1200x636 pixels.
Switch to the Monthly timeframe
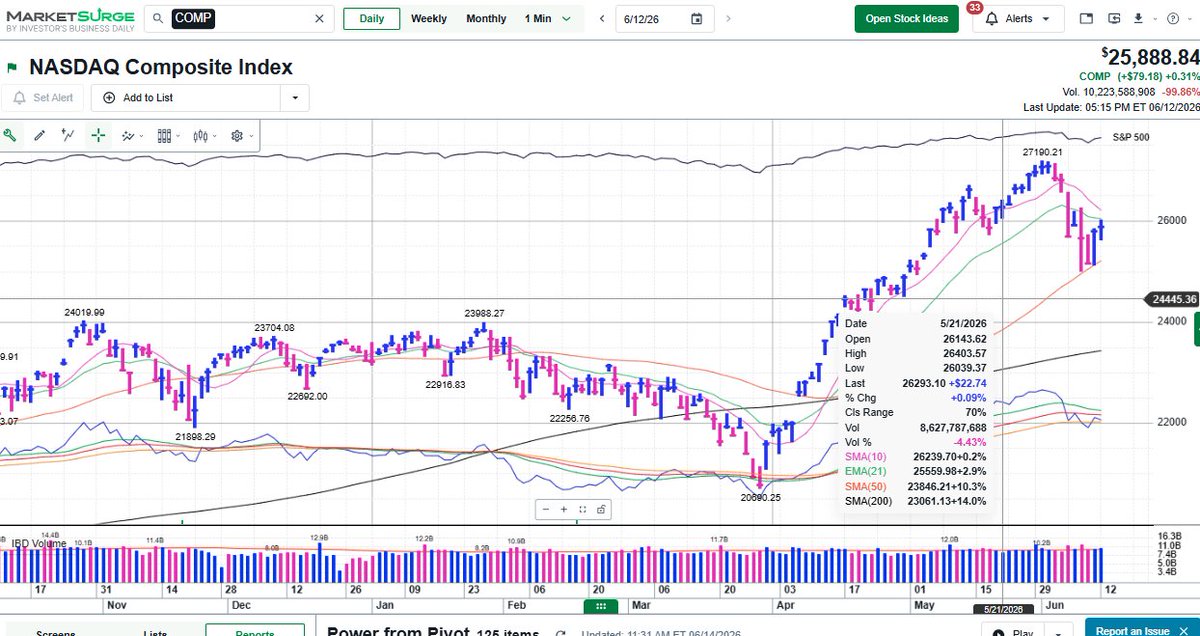point(486,18)
